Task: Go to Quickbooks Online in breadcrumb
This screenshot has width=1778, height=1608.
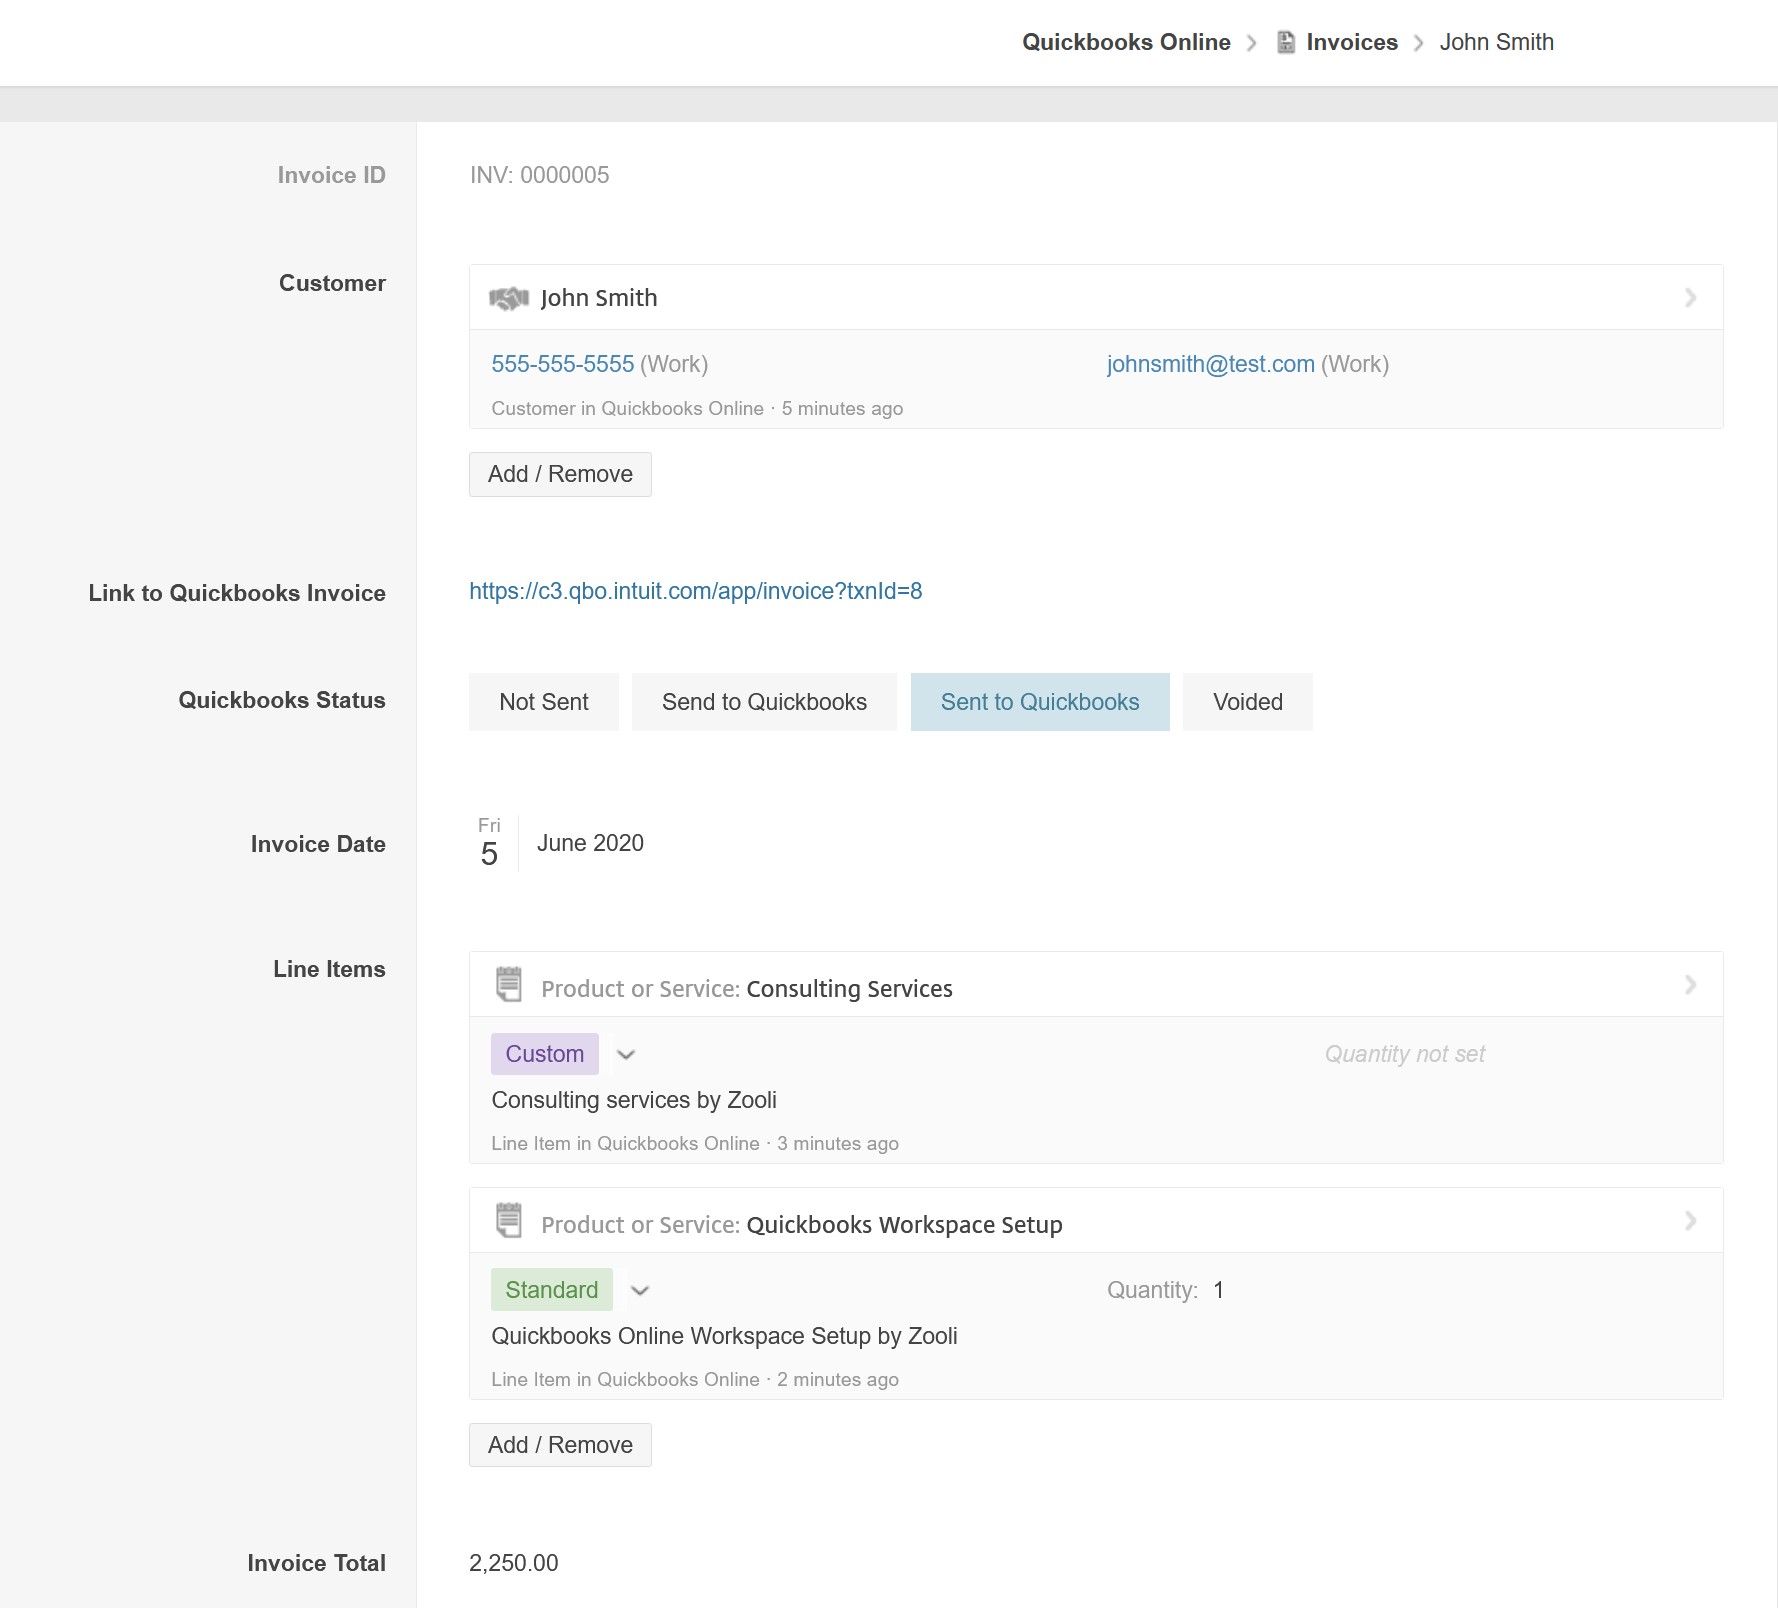Action: 1125,42
